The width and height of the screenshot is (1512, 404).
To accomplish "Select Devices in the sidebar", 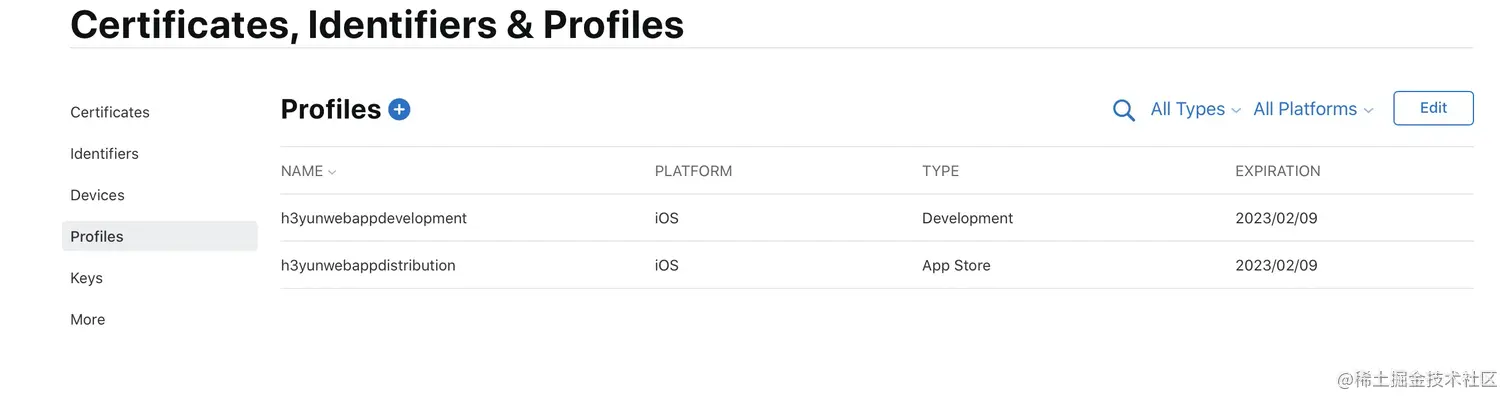I will tap(97, 195).
